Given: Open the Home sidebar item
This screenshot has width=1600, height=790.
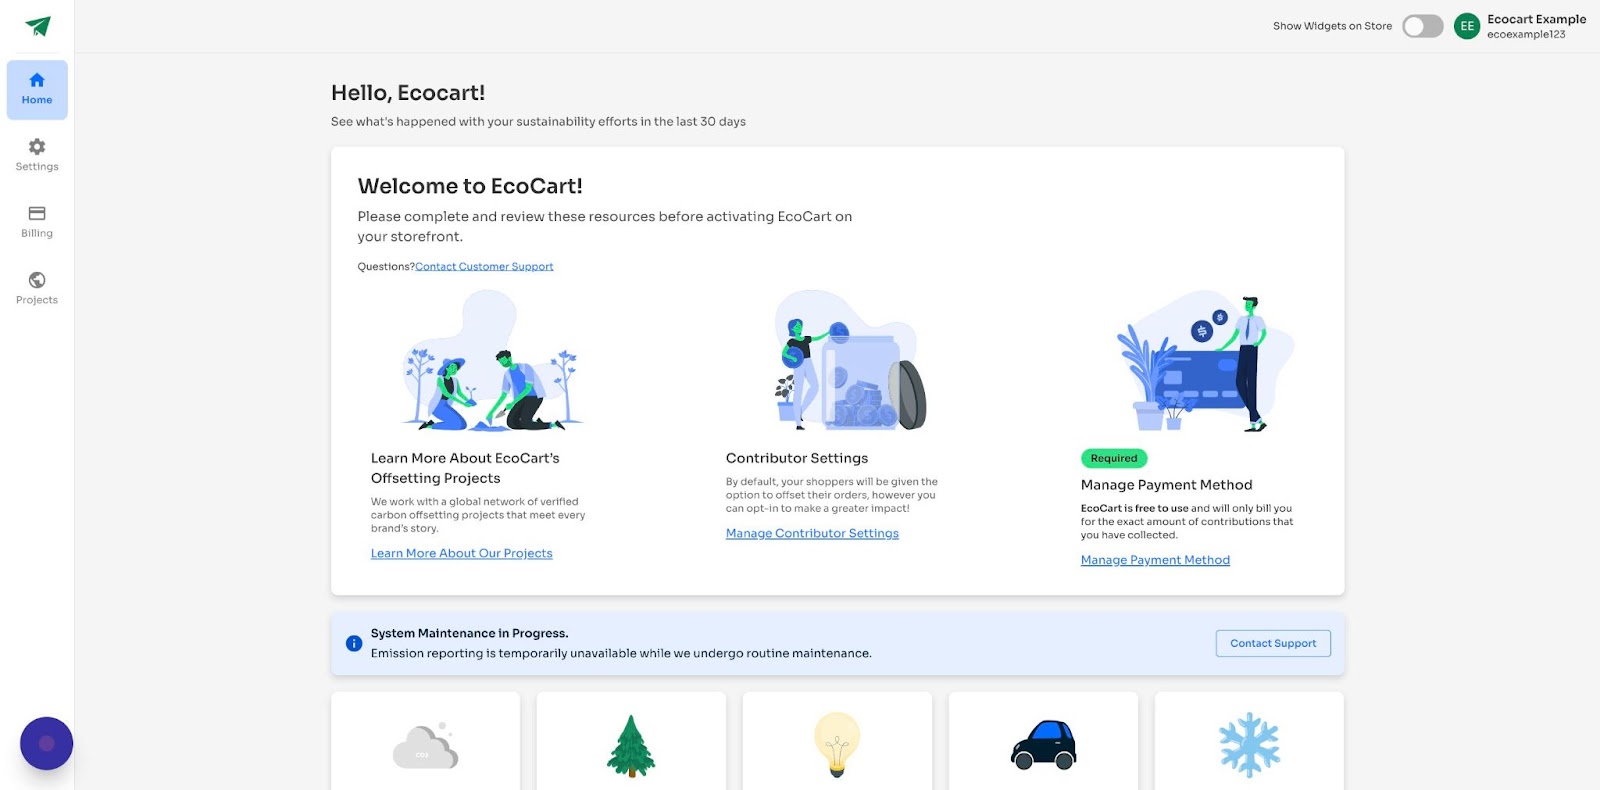Looking at the screenshot, I should pos(37,90).
